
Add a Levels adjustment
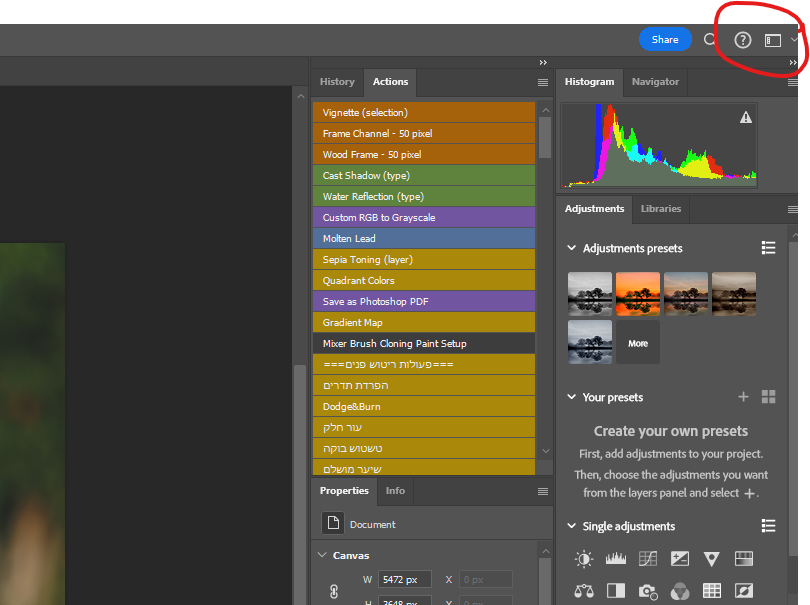[616, 560]
